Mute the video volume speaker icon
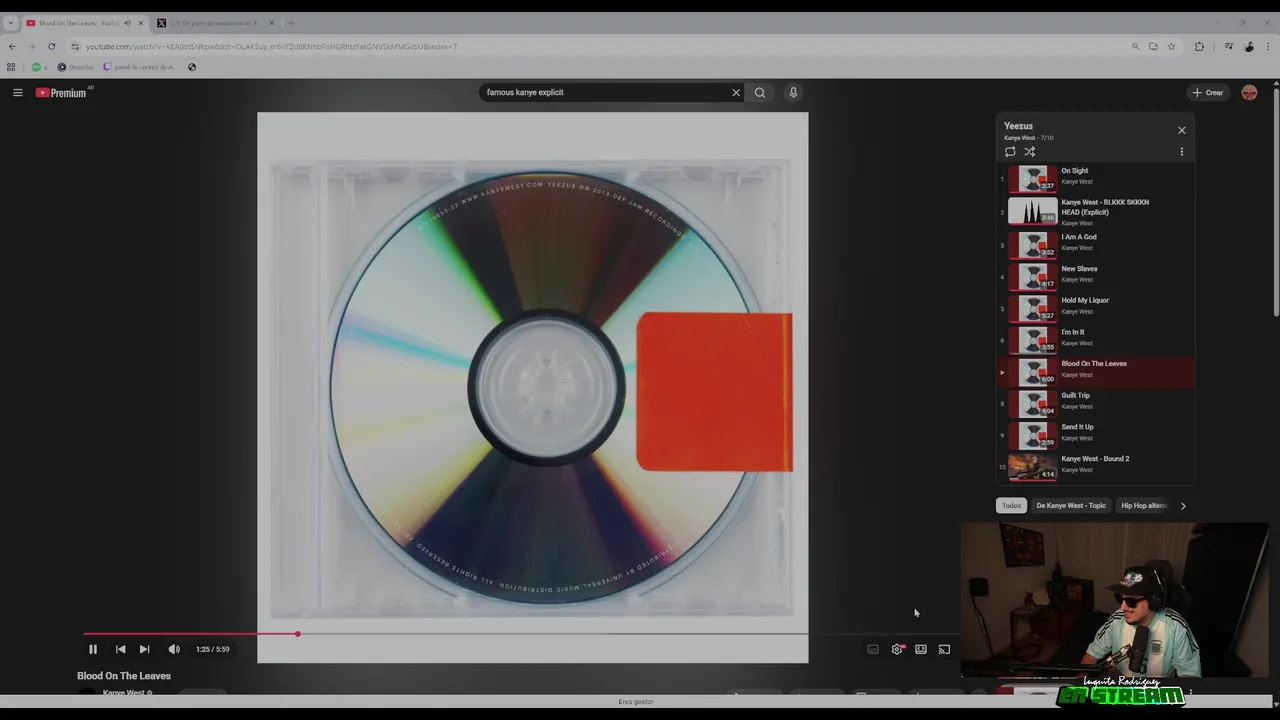 (174, 649)
